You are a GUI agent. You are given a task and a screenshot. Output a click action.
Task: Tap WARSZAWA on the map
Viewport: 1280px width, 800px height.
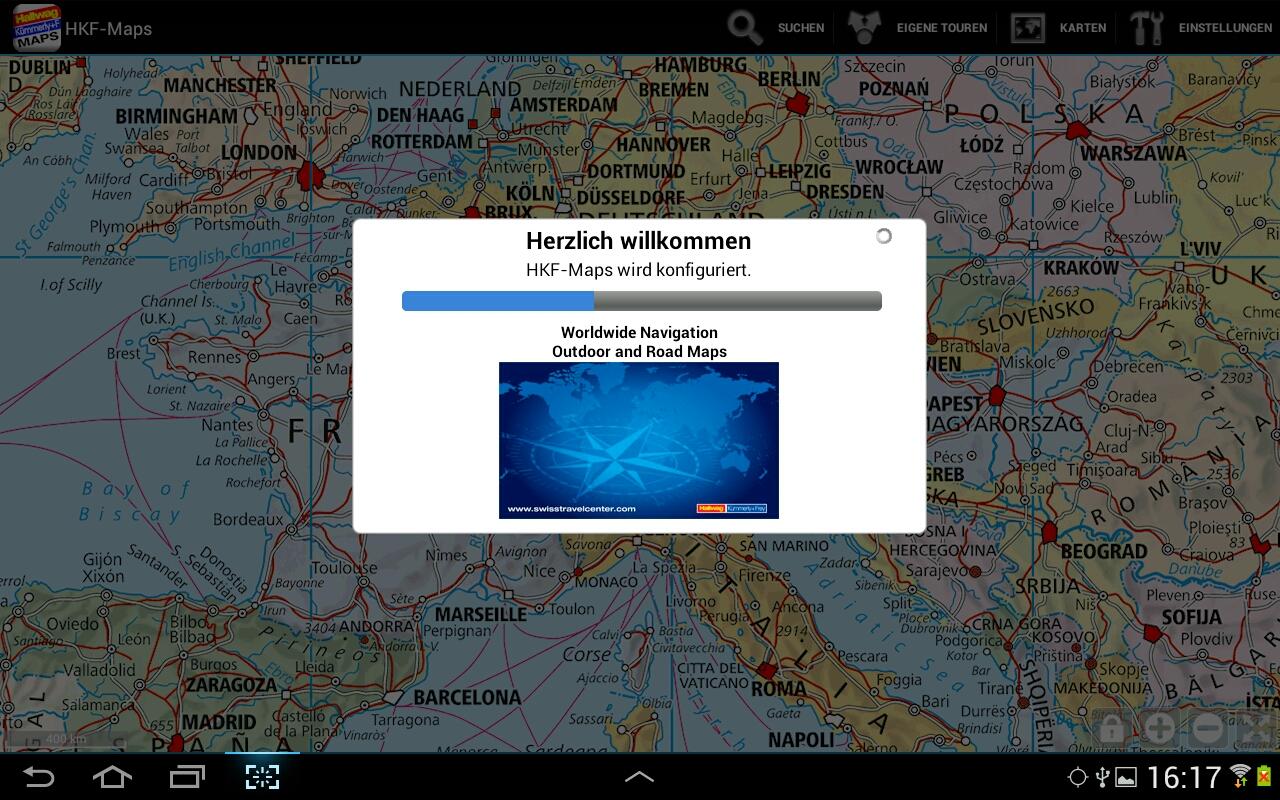1133,154
